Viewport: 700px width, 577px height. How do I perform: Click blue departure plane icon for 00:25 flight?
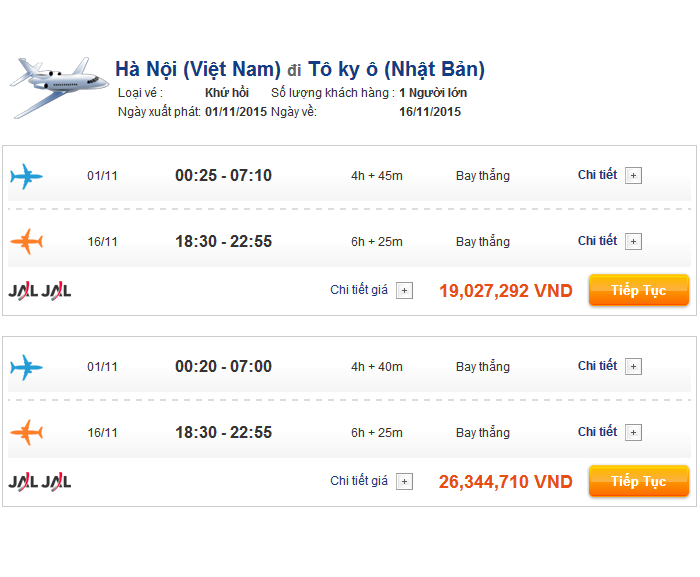[27, 177]
